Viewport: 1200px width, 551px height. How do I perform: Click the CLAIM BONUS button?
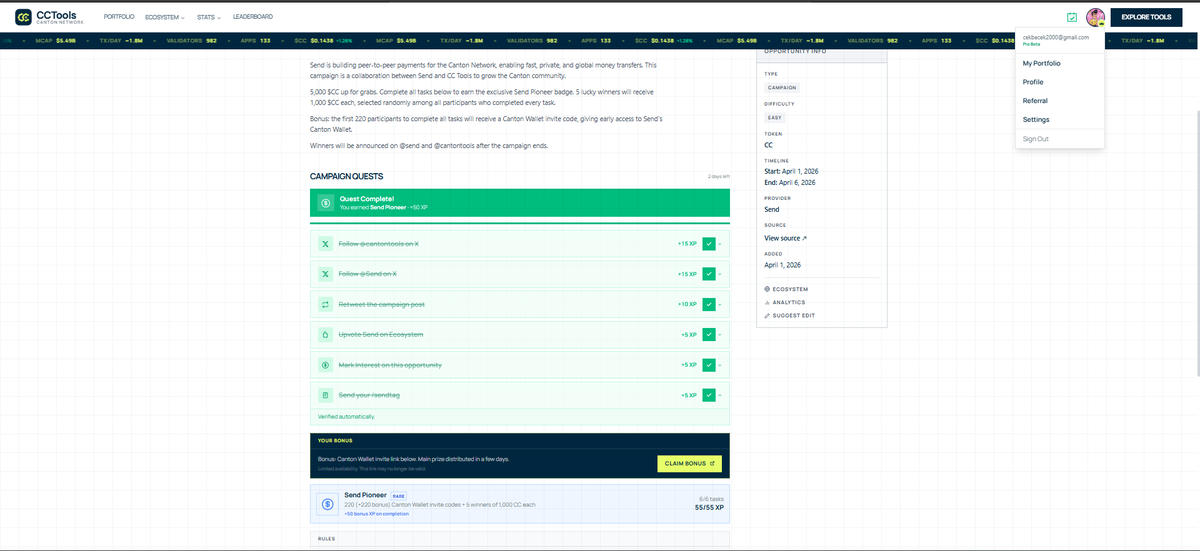coord(689,464)
